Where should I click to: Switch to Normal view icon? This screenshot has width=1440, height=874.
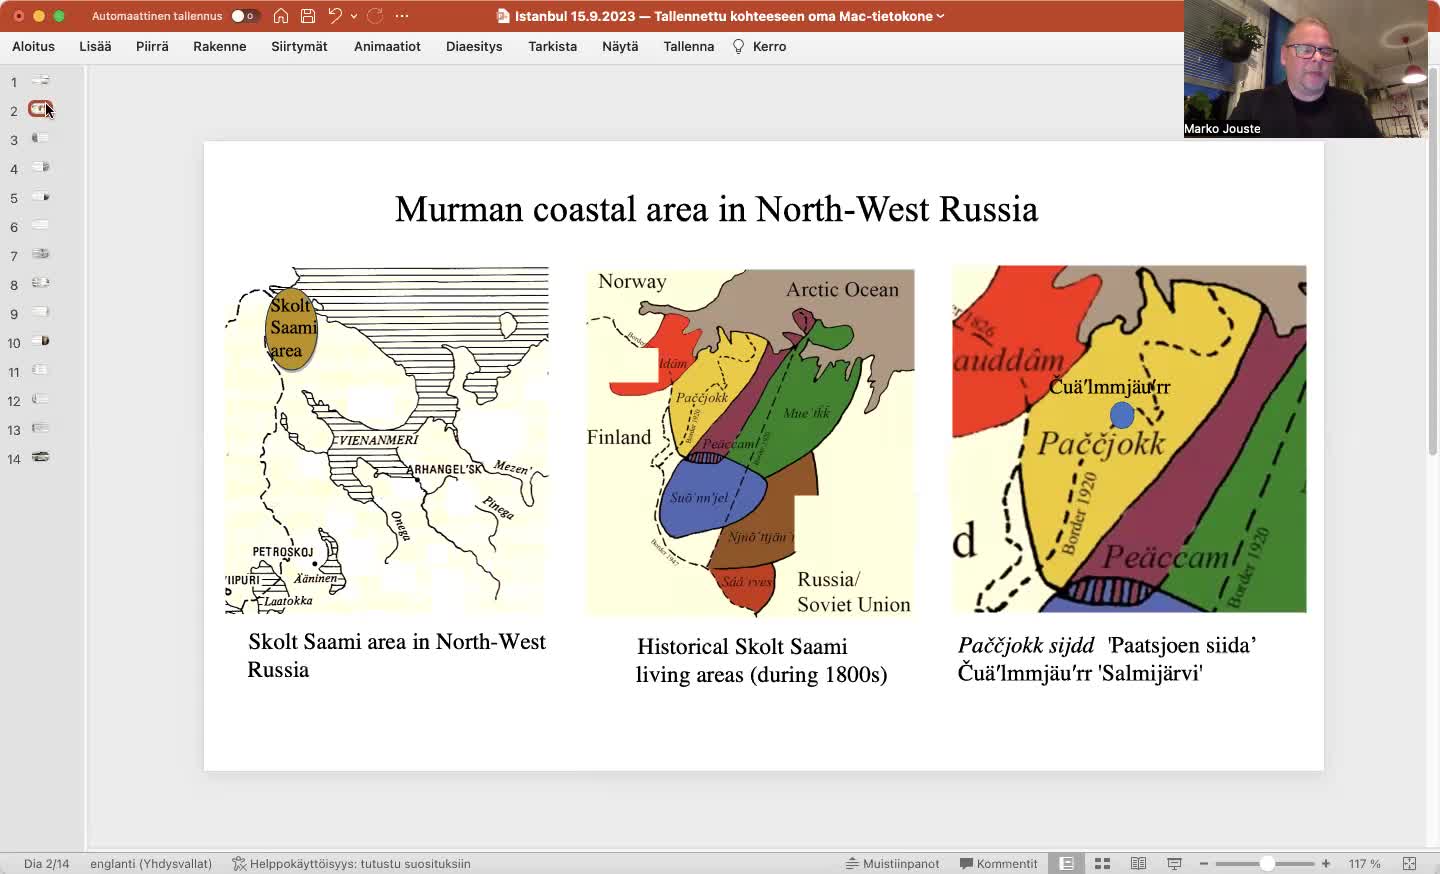pyautogui.click(x=1067, y=863)
